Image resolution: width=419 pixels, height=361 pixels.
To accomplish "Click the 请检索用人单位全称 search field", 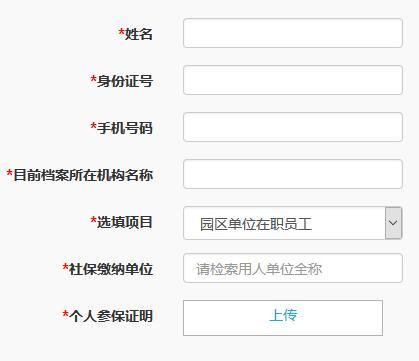I will click(293, 268).
